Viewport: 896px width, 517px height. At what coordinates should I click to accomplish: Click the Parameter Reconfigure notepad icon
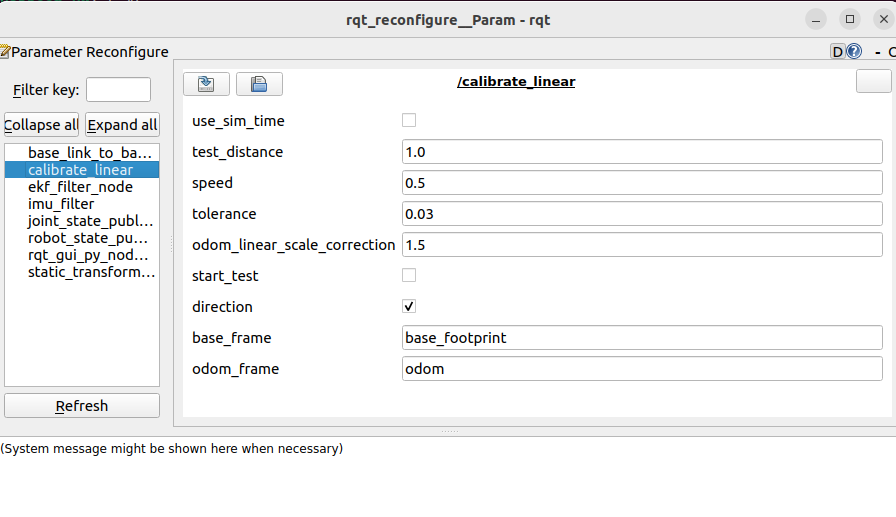pos(5,52)
